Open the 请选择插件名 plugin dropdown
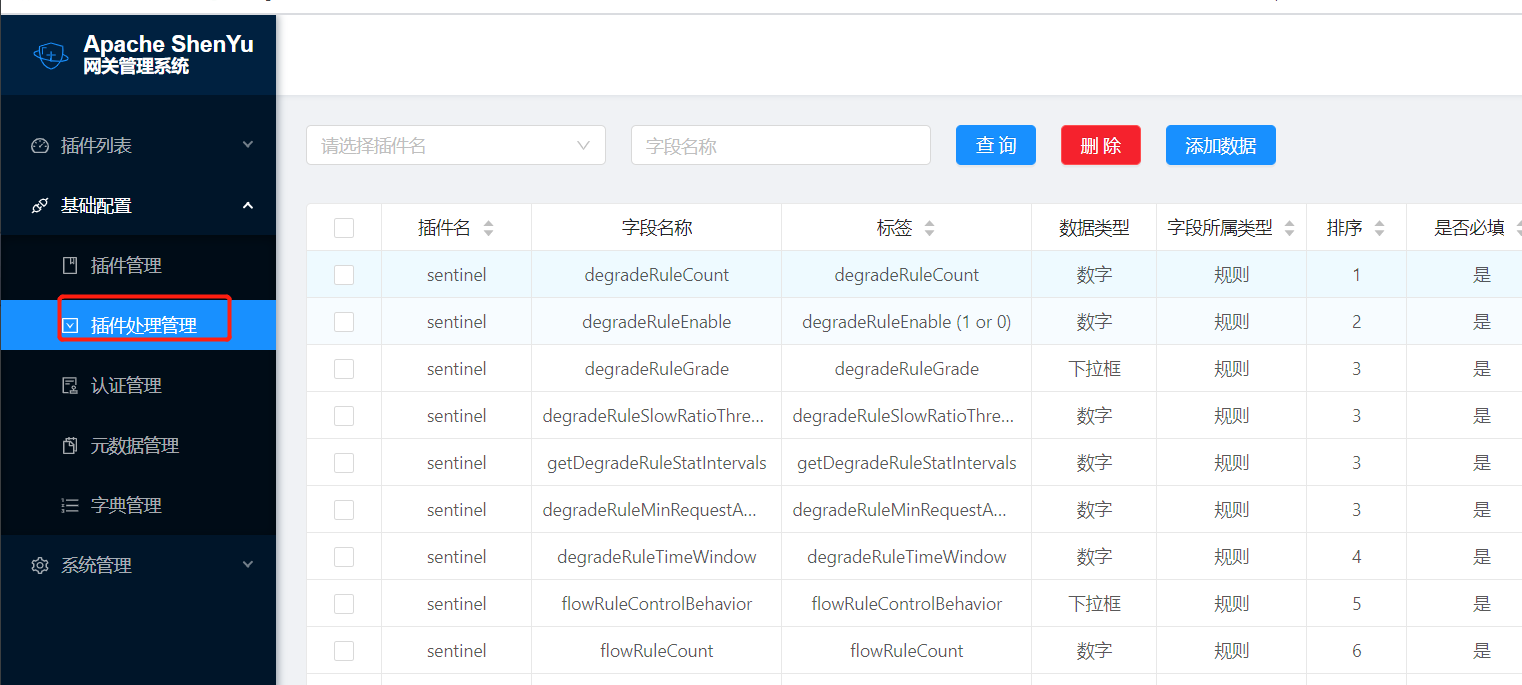1522x685 pixels. click(456, 145)
